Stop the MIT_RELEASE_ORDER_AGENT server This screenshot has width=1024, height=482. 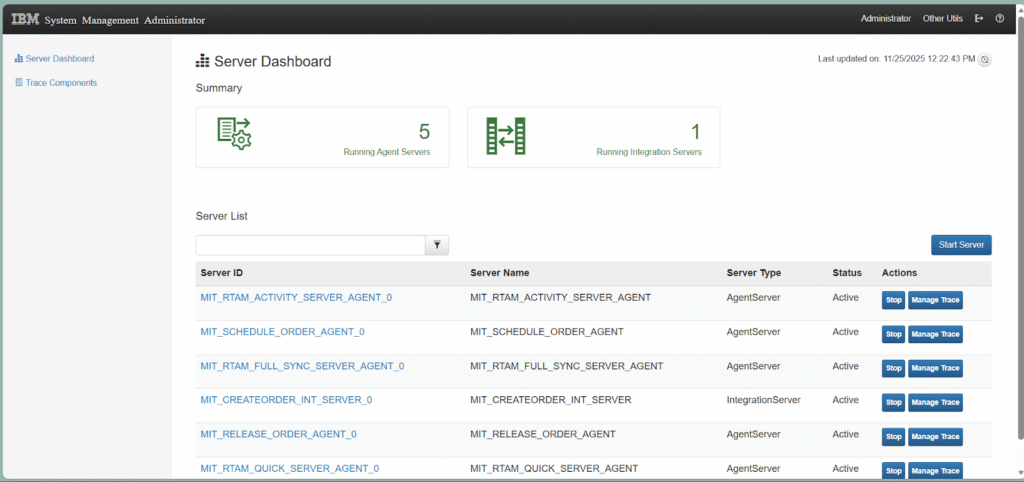pyautogui.click(x=893, y=436)
